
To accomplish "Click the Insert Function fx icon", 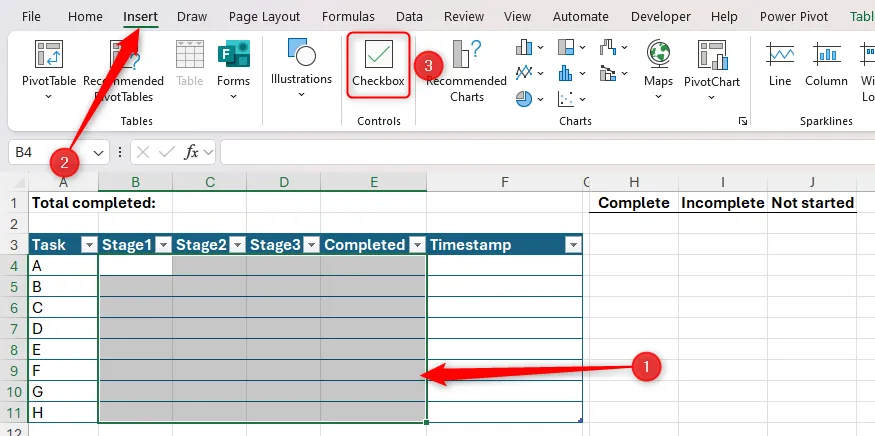I will coord(192,152).
